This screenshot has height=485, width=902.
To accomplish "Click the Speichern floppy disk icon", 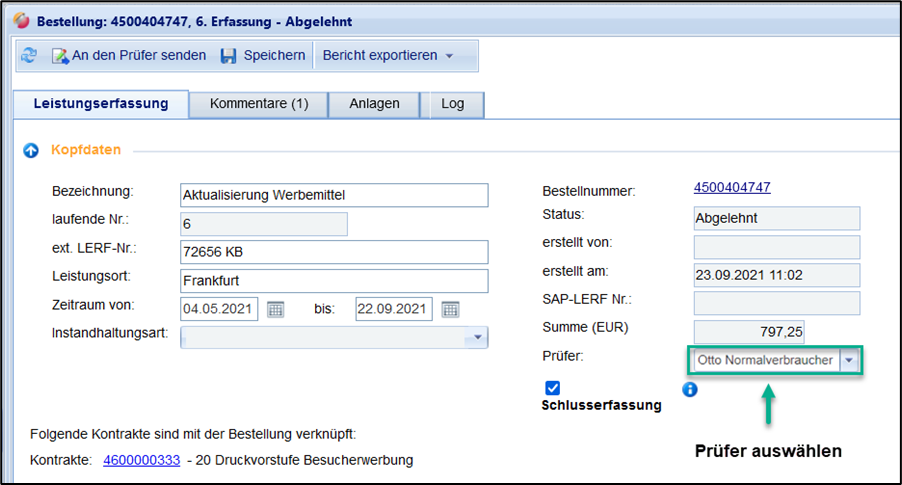I will pyautogui.click(x=228, y=56).
